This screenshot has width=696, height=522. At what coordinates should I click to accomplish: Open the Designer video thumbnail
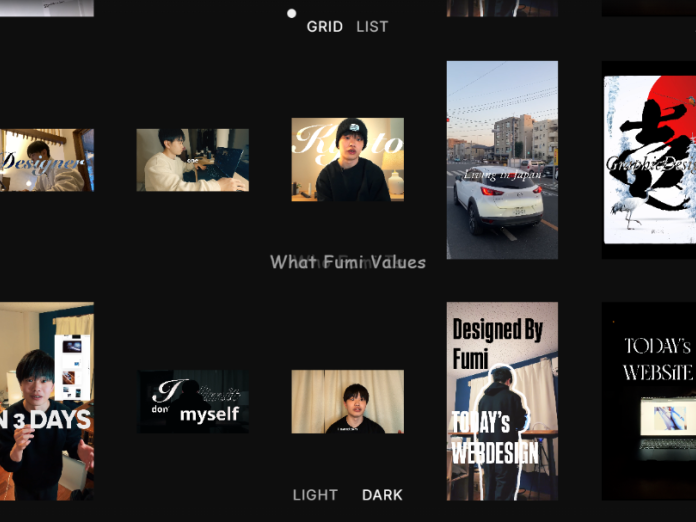[x=47, y=160]
